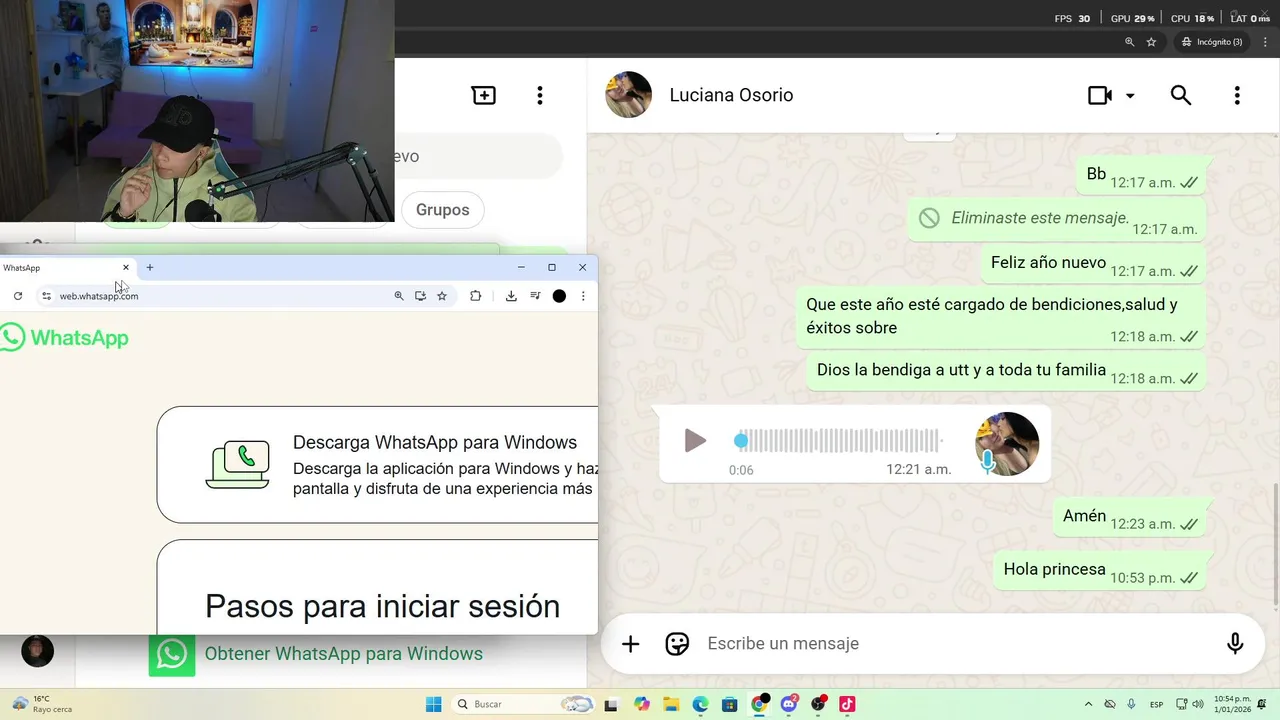Open the Windows Start menu

click(433, 704)
